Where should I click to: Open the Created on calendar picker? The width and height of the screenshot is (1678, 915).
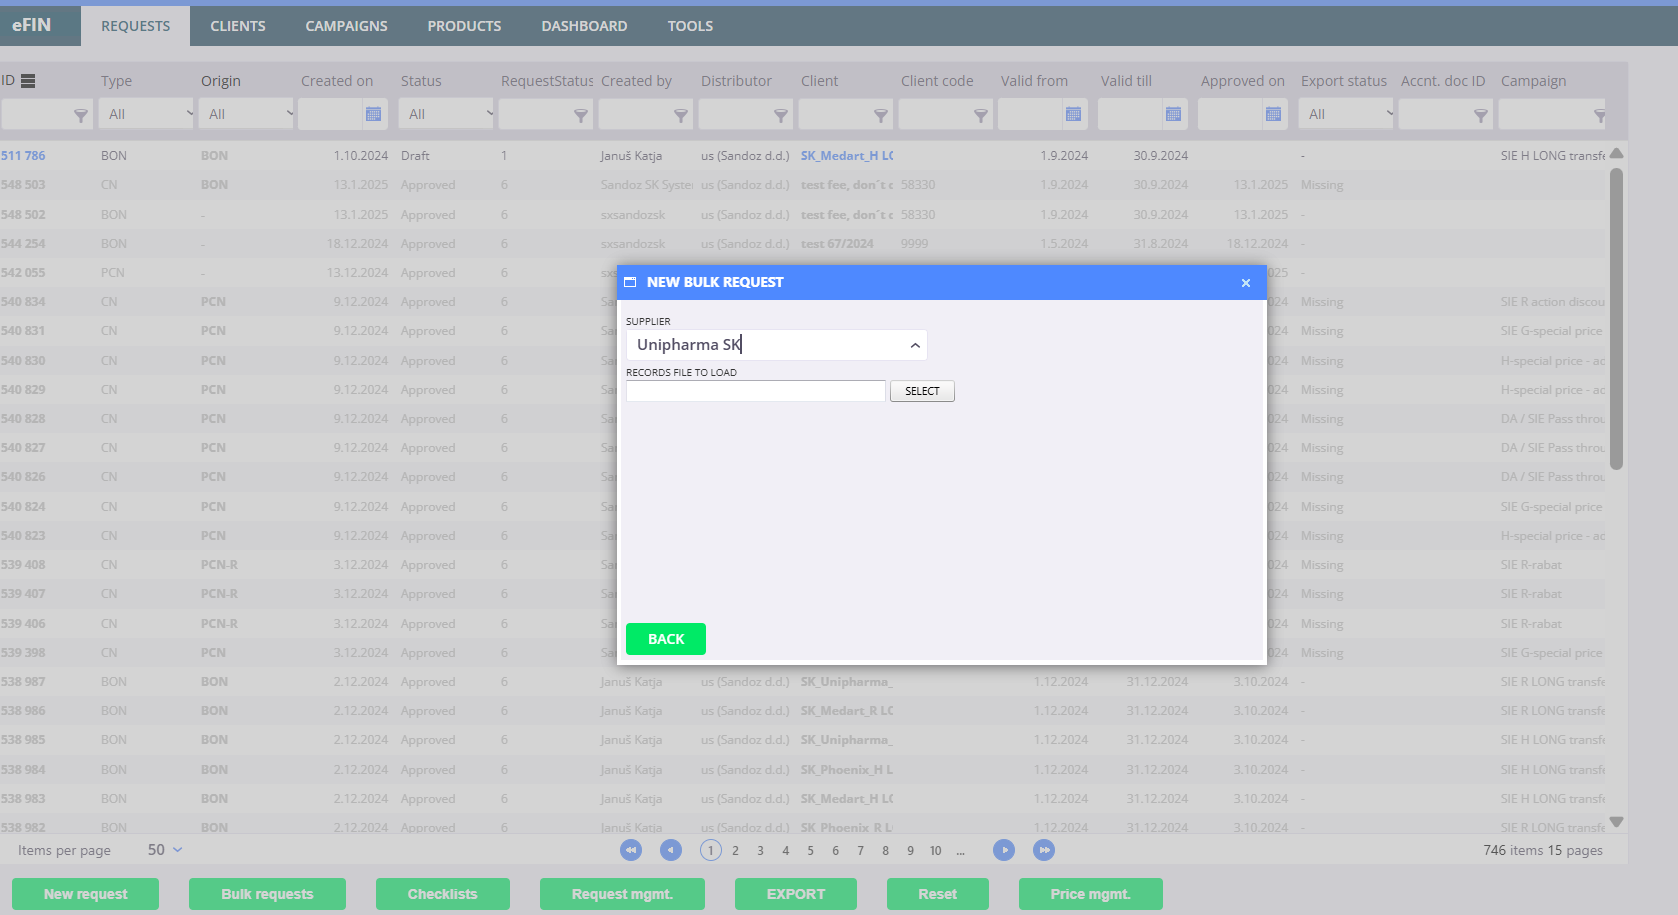(x=373, y=114)
